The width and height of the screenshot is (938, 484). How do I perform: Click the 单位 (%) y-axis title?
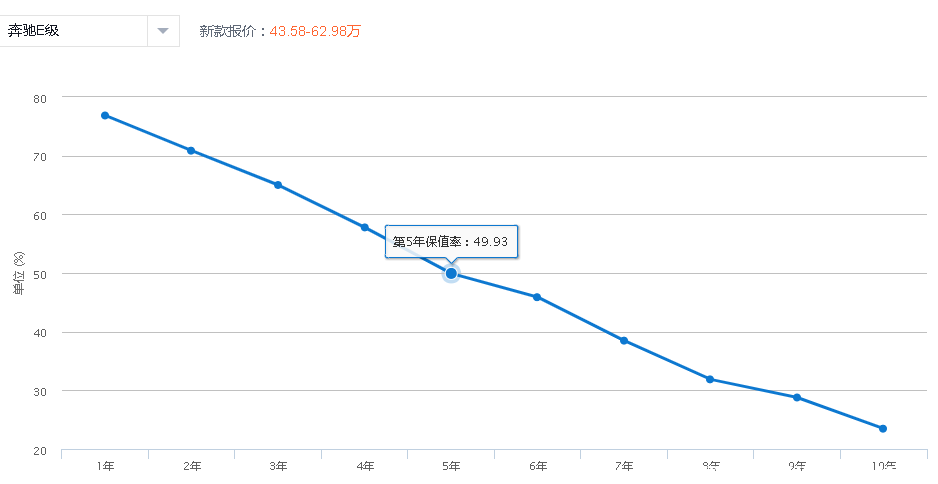tap(18, 273)
